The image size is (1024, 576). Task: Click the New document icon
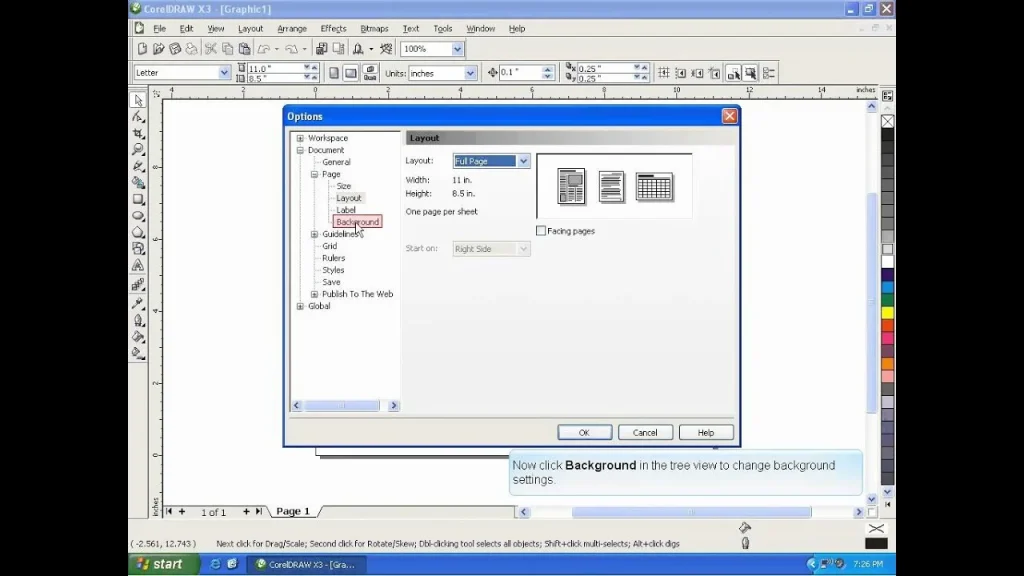142,49
